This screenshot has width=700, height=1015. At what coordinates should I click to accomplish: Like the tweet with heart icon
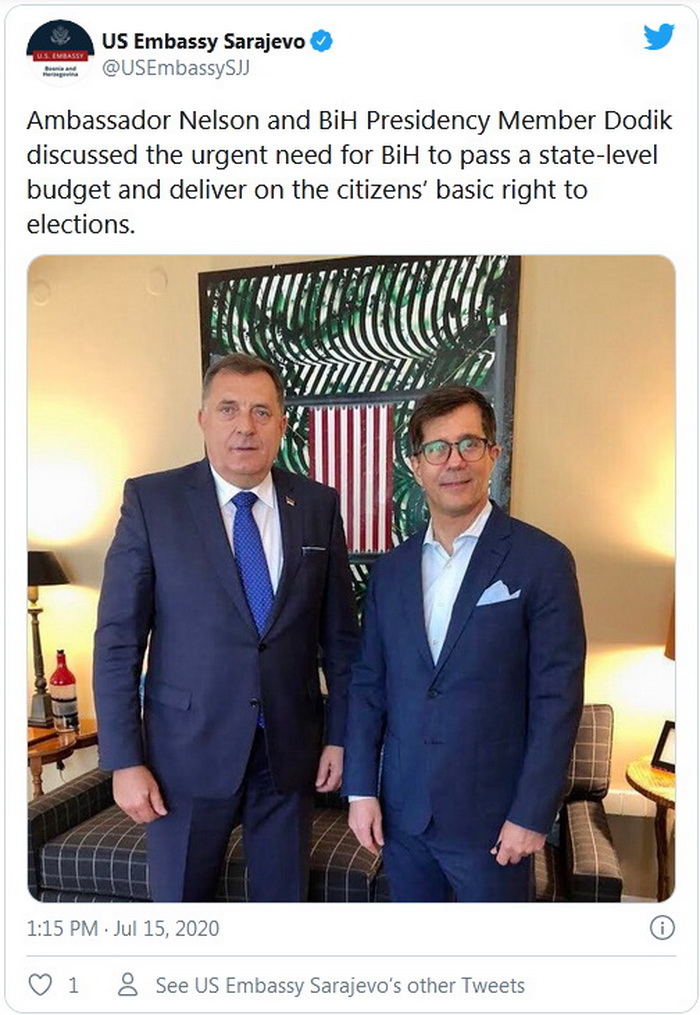pos(40,985)
